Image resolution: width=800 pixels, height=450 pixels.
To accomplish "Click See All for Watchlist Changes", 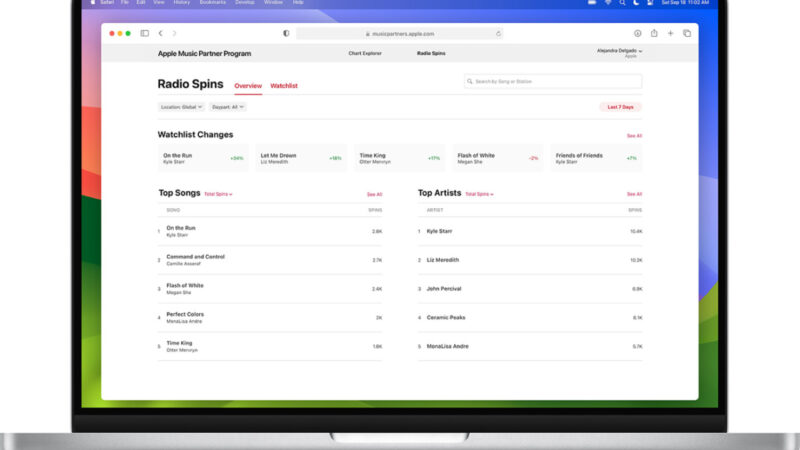I will click(634, 136).
